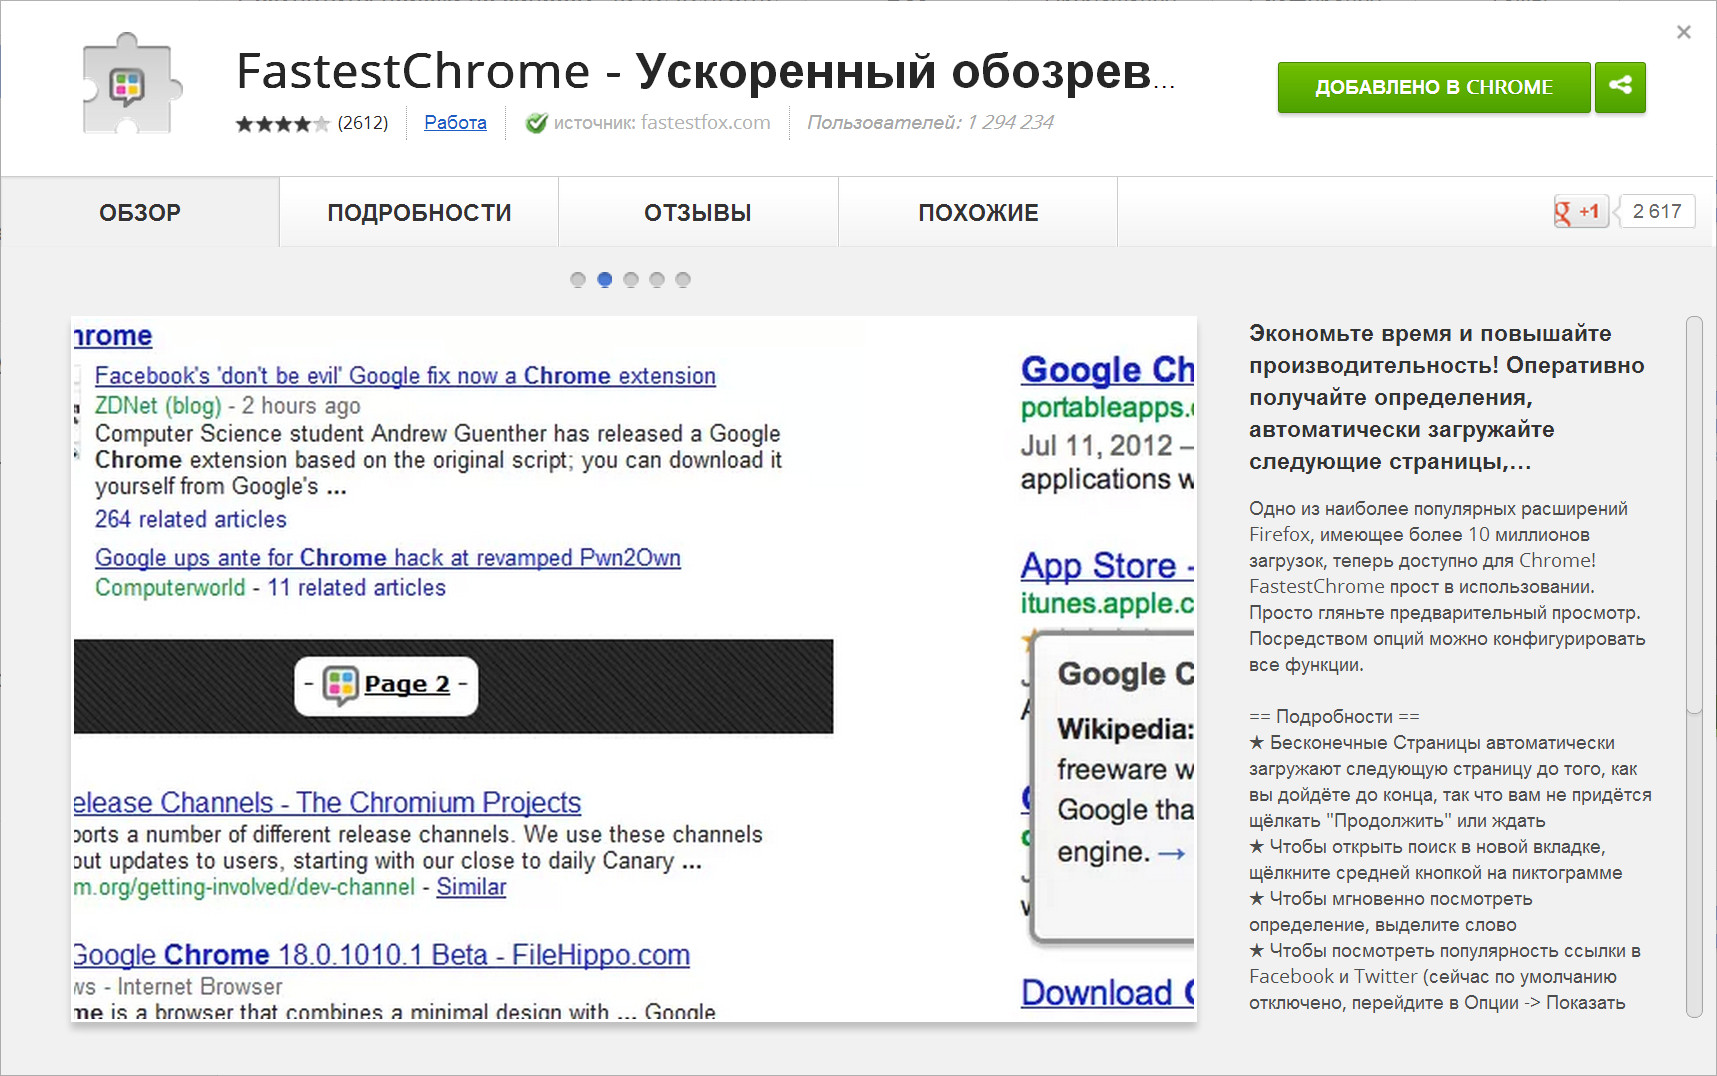Click the description panel scrollbar
1717x1076 pixels.
pos(1693,515)
